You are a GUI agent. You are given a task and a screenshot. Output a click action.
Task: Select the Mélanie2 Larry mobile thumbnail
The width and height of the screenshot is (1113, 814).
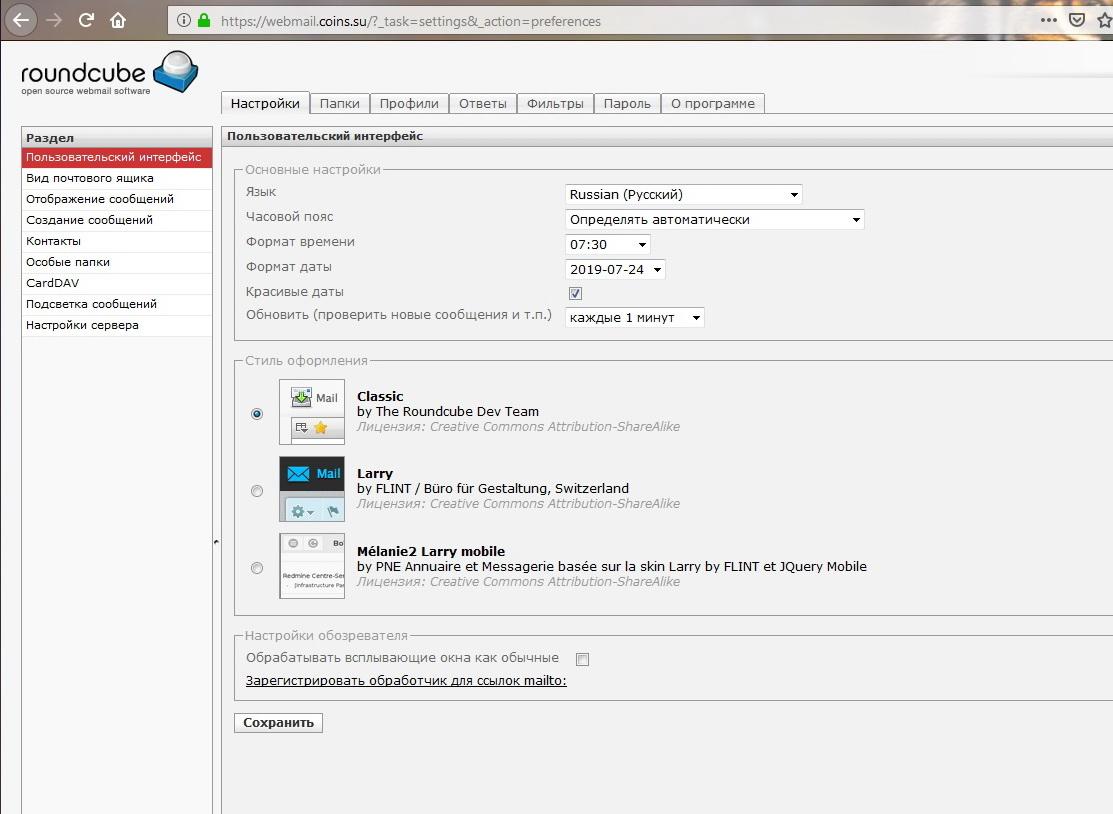(312, 566)
